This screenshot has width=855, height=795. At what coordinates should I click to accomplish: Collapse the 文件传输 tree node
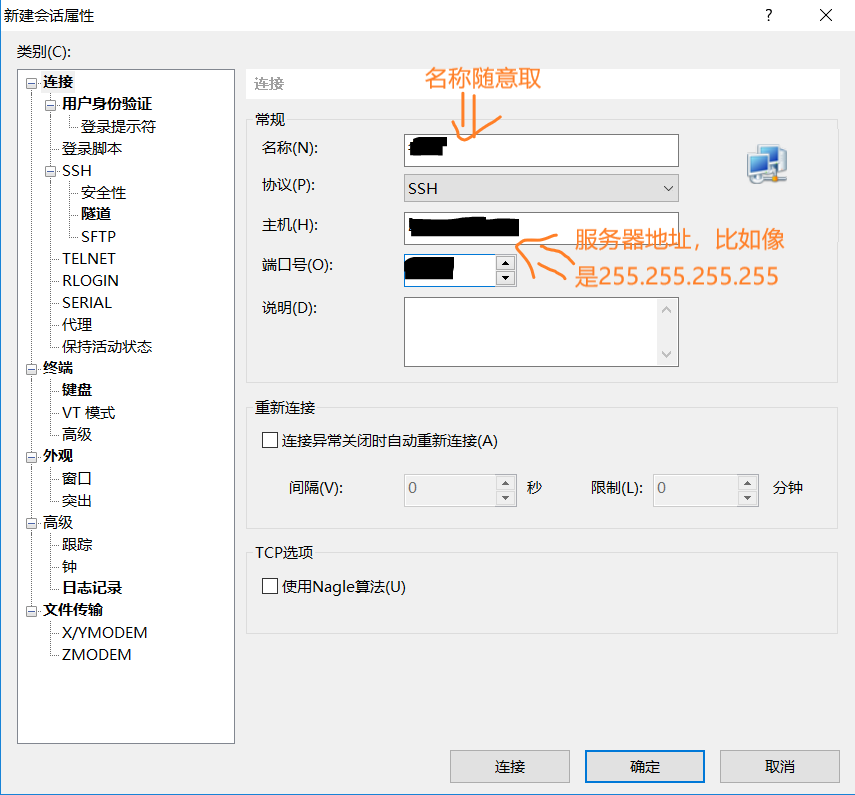(x=32, y=611)
